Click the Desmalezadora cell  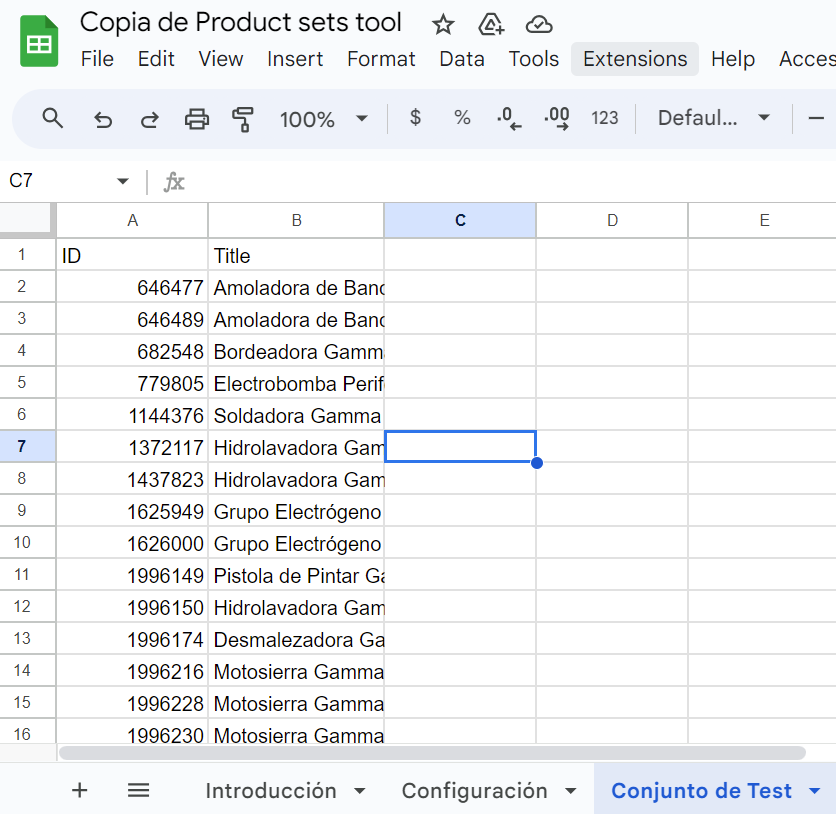click(x=296, y=639)
